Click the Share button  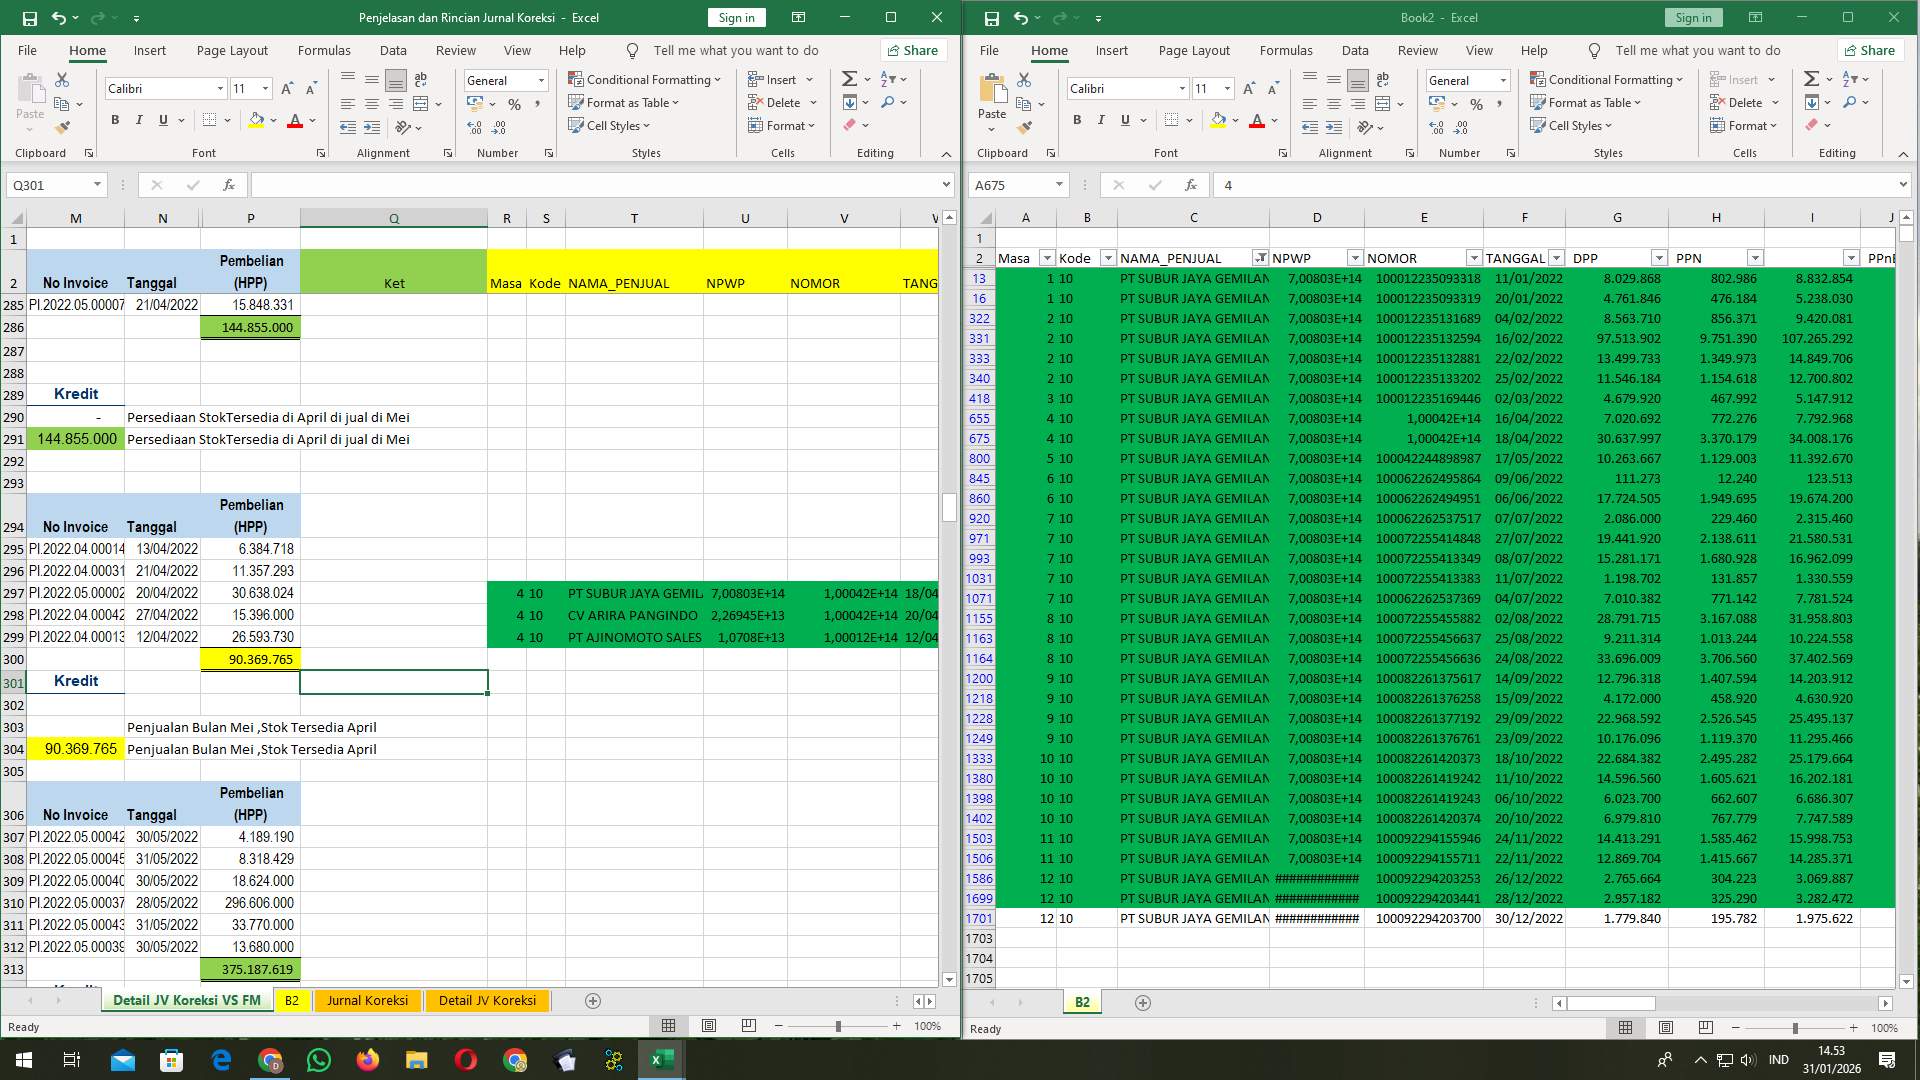pyautogui.click(x=912, y=50)
